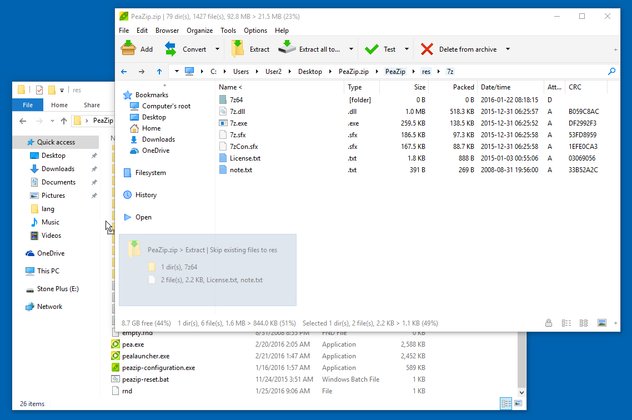The width and height of the screenshot is (632, 420).
Task: Select the note.txt file
Action: pos(409,170)
